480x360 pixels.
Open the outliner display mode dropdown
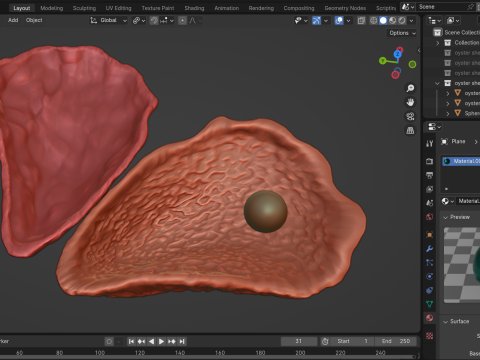tap(434, 20)
